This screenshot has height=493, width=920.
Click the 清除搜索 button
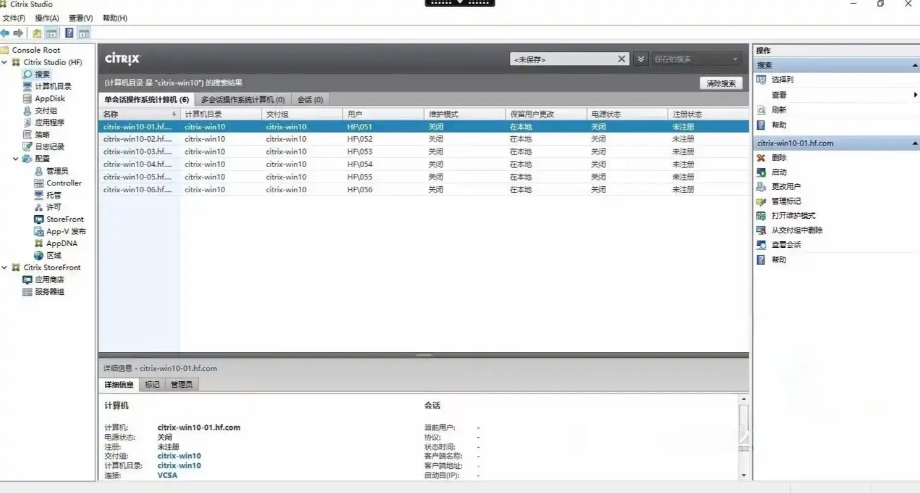tap(721, 84)
